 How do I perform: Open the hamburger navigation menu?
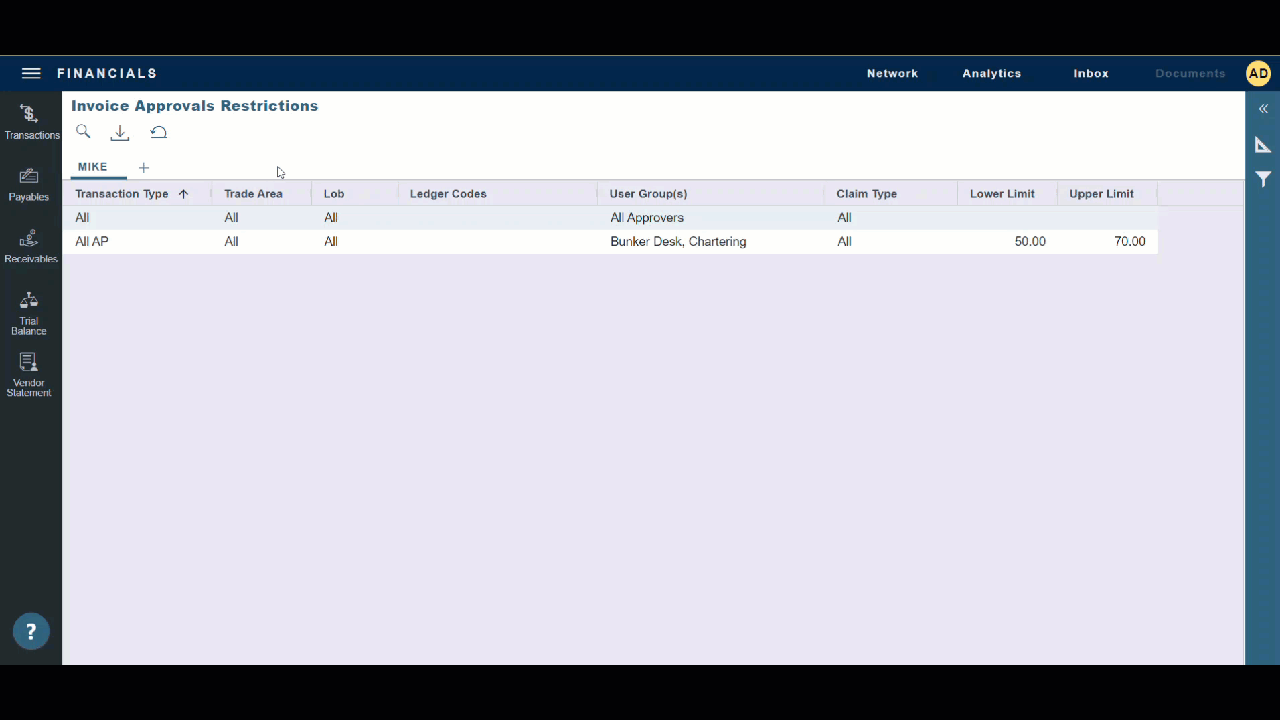pos(31,72)
